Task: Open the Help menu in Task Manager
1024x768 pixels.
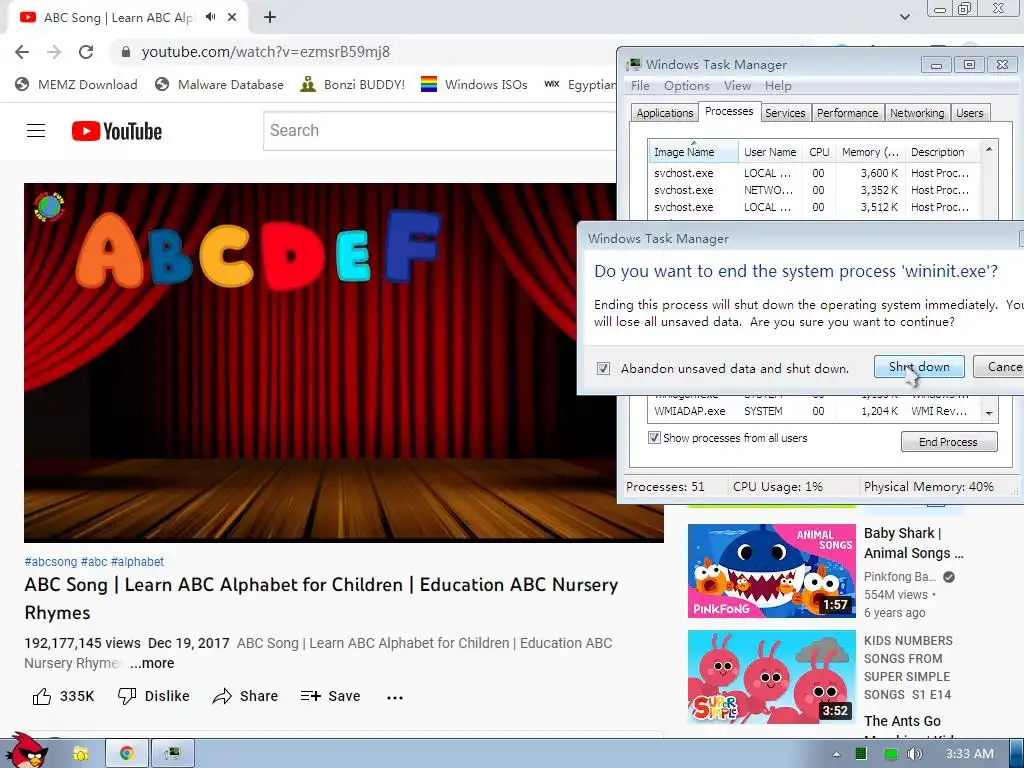Action: [x=778, y=86]
